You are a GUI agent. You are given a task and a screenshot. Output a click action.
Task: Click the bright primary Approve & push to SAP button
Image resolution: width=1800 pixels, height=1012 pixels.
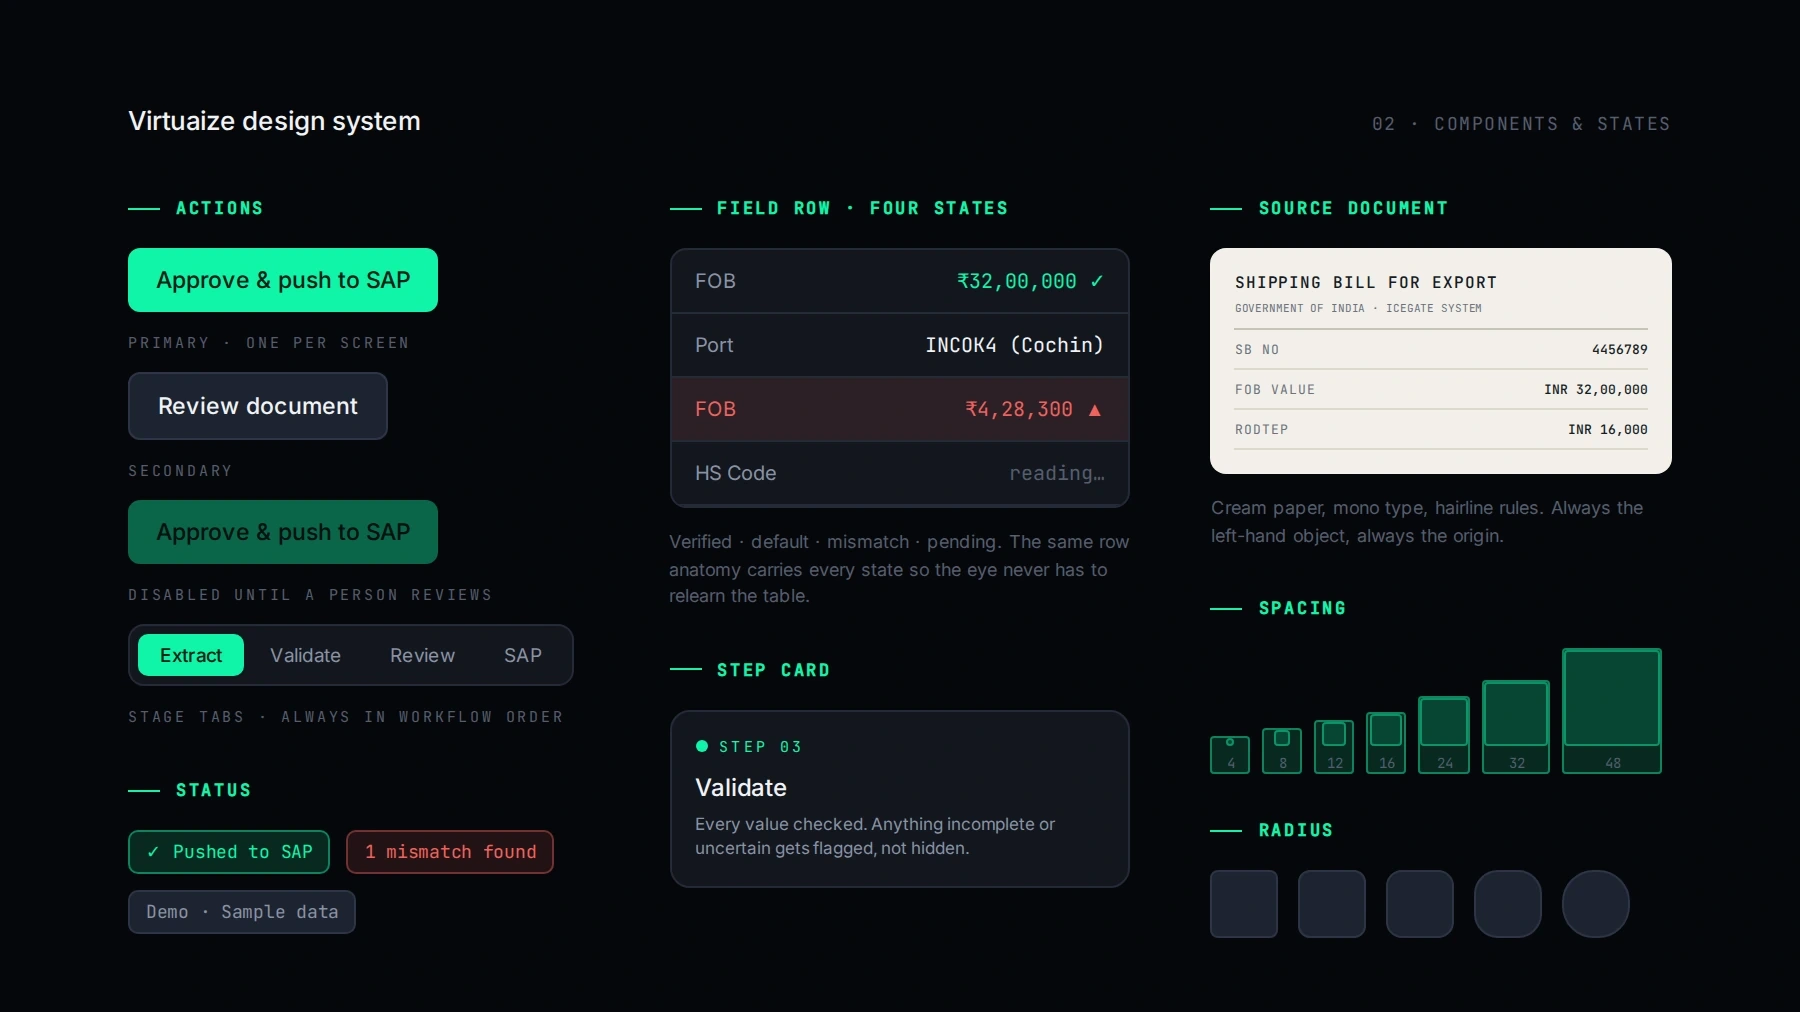(x=283, y=280)
